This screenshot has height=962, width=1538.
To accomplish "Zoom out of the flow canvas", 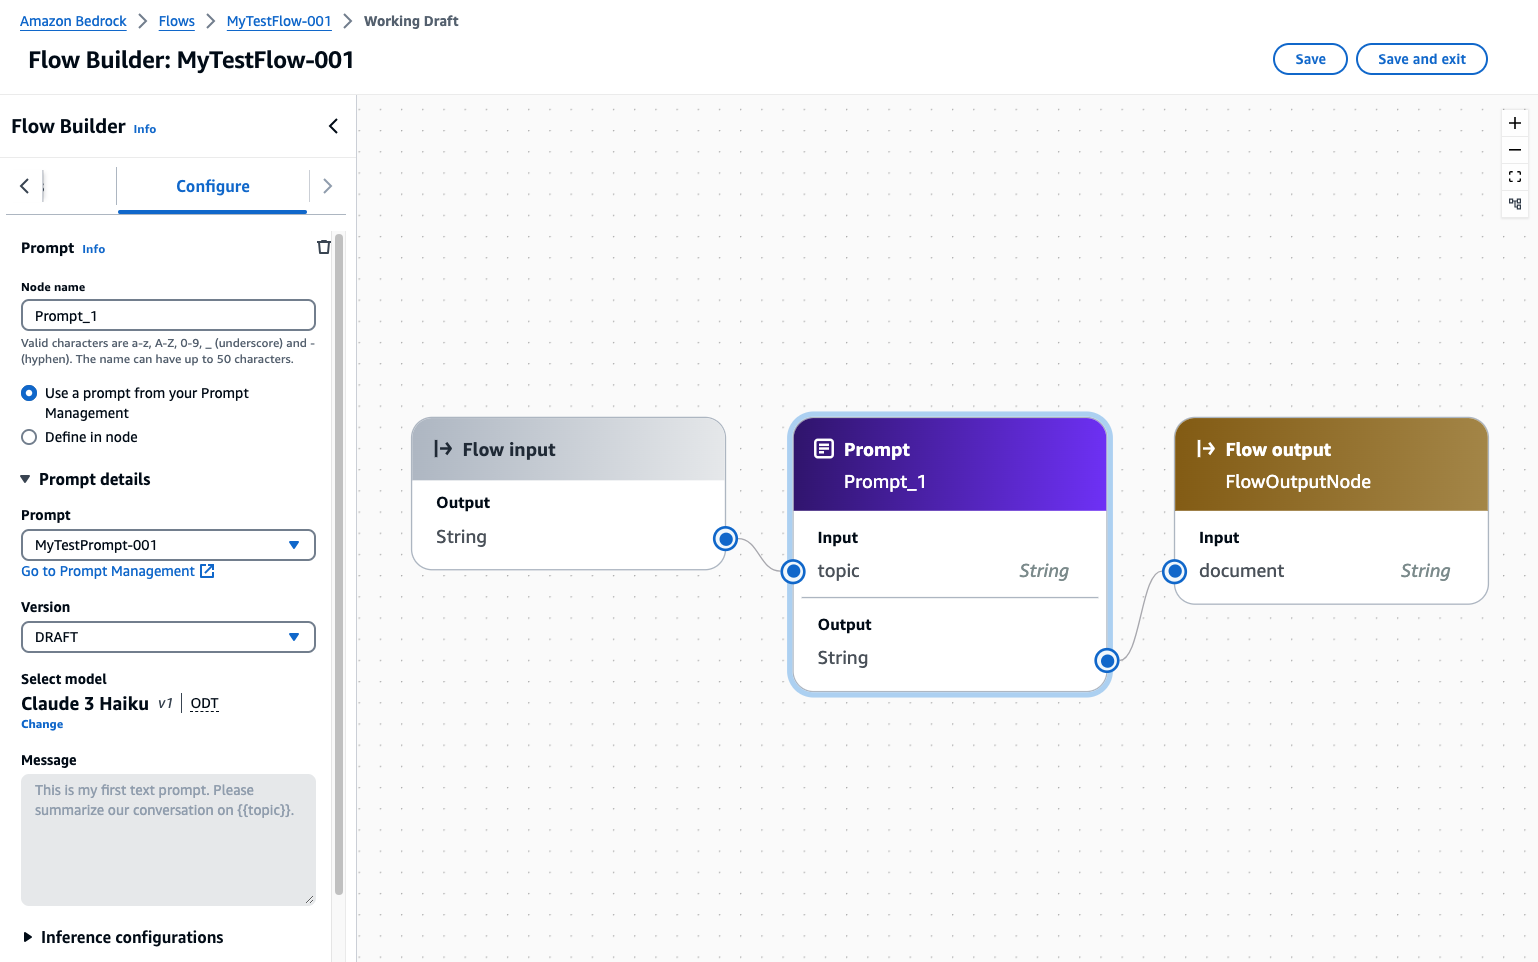I will pyautogui.click(x=1515, y=150).
